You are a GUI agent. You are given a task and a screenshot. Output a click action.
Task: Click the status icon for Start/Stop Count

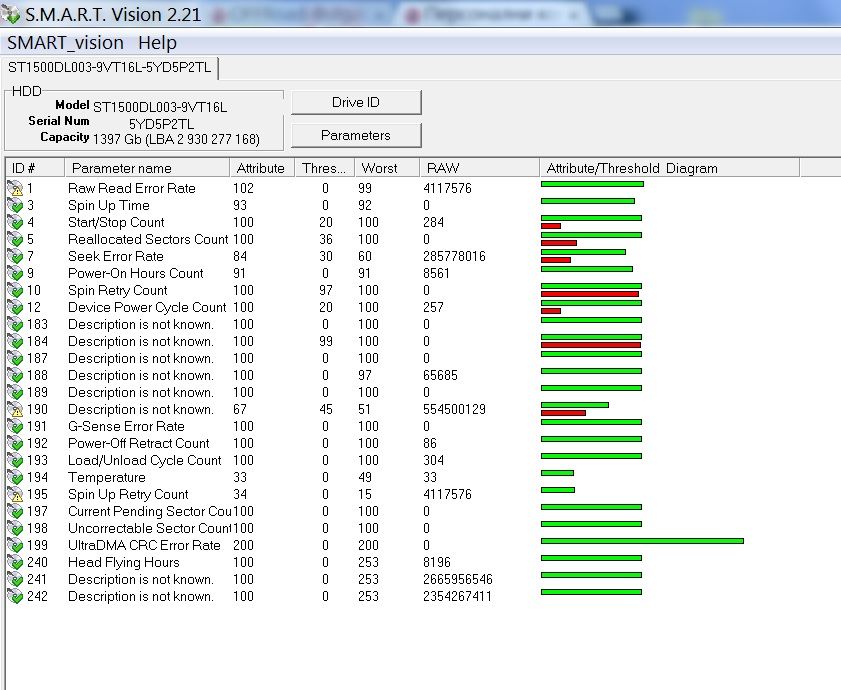[x=15, y=223]
